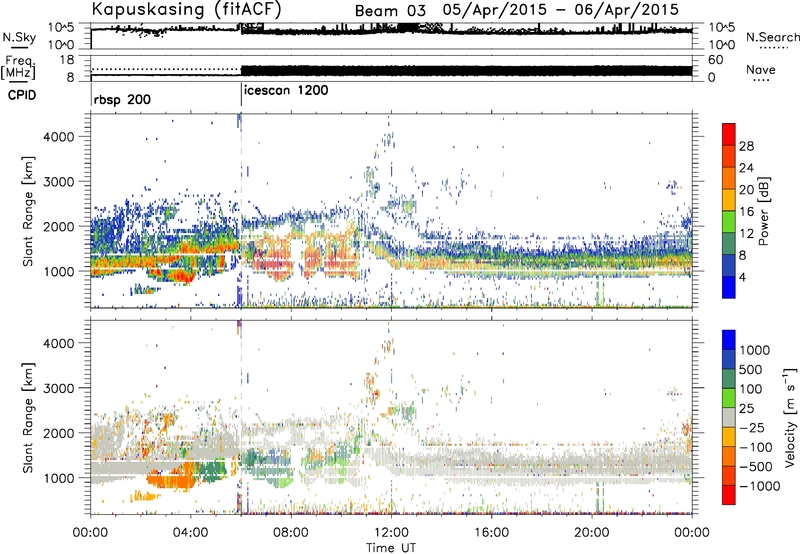
Task: Click the "Power [dB]" color bar title
Action: pos(763,211)
